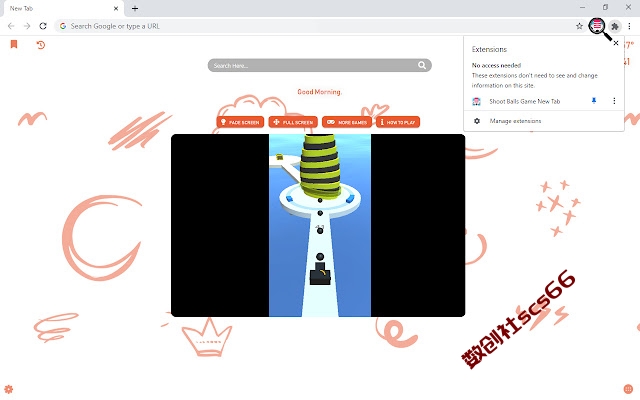Click the page settings gear icon at the bottom

pos(9,389)
